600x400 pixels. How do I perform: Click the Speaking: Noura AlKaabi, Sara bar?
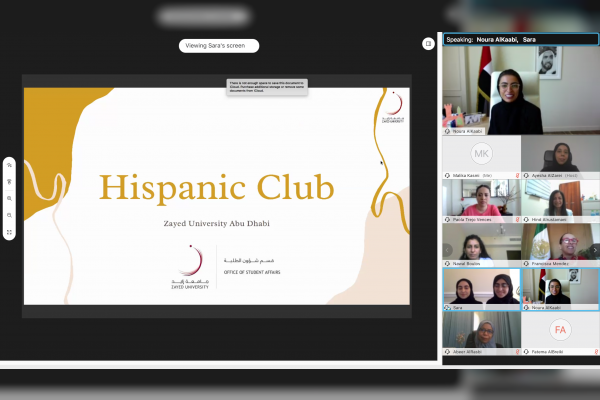(x=521, y=39)
